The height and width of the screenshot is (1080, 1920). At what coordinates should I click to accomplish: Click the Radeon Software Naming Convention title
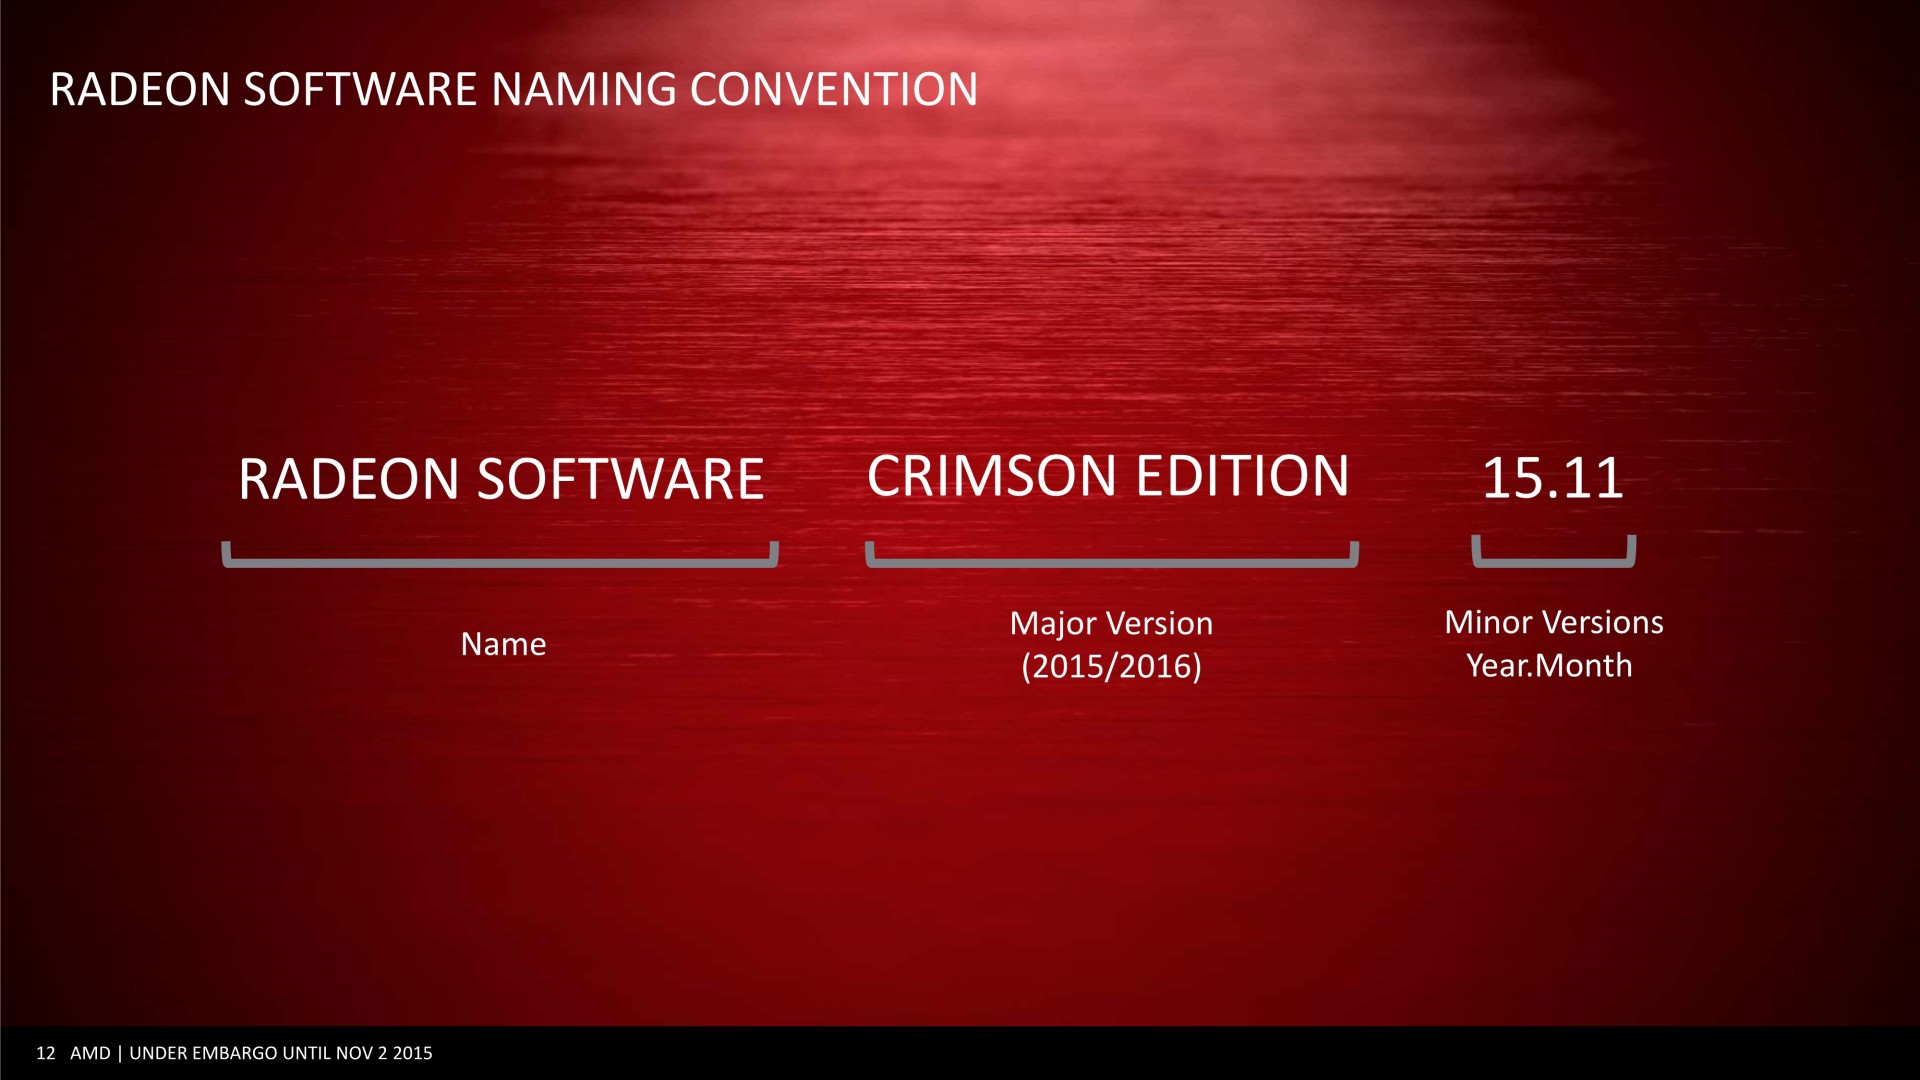click(x=513, y=89)
